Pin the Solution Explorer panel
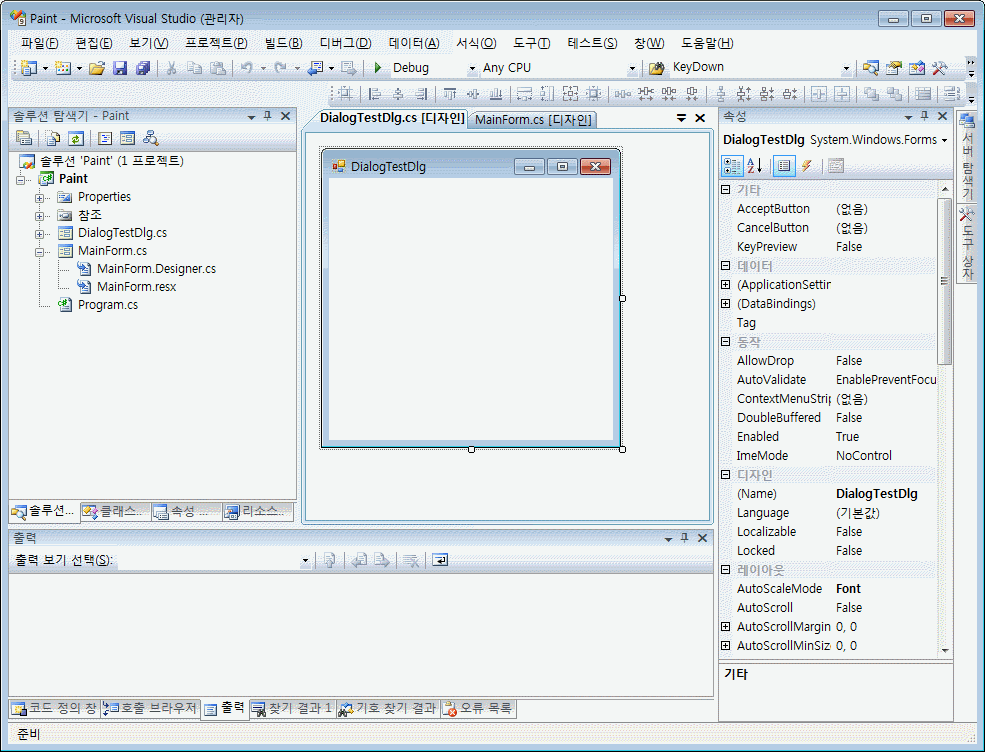Screen dimensions: 985x752 coord(268,116)
